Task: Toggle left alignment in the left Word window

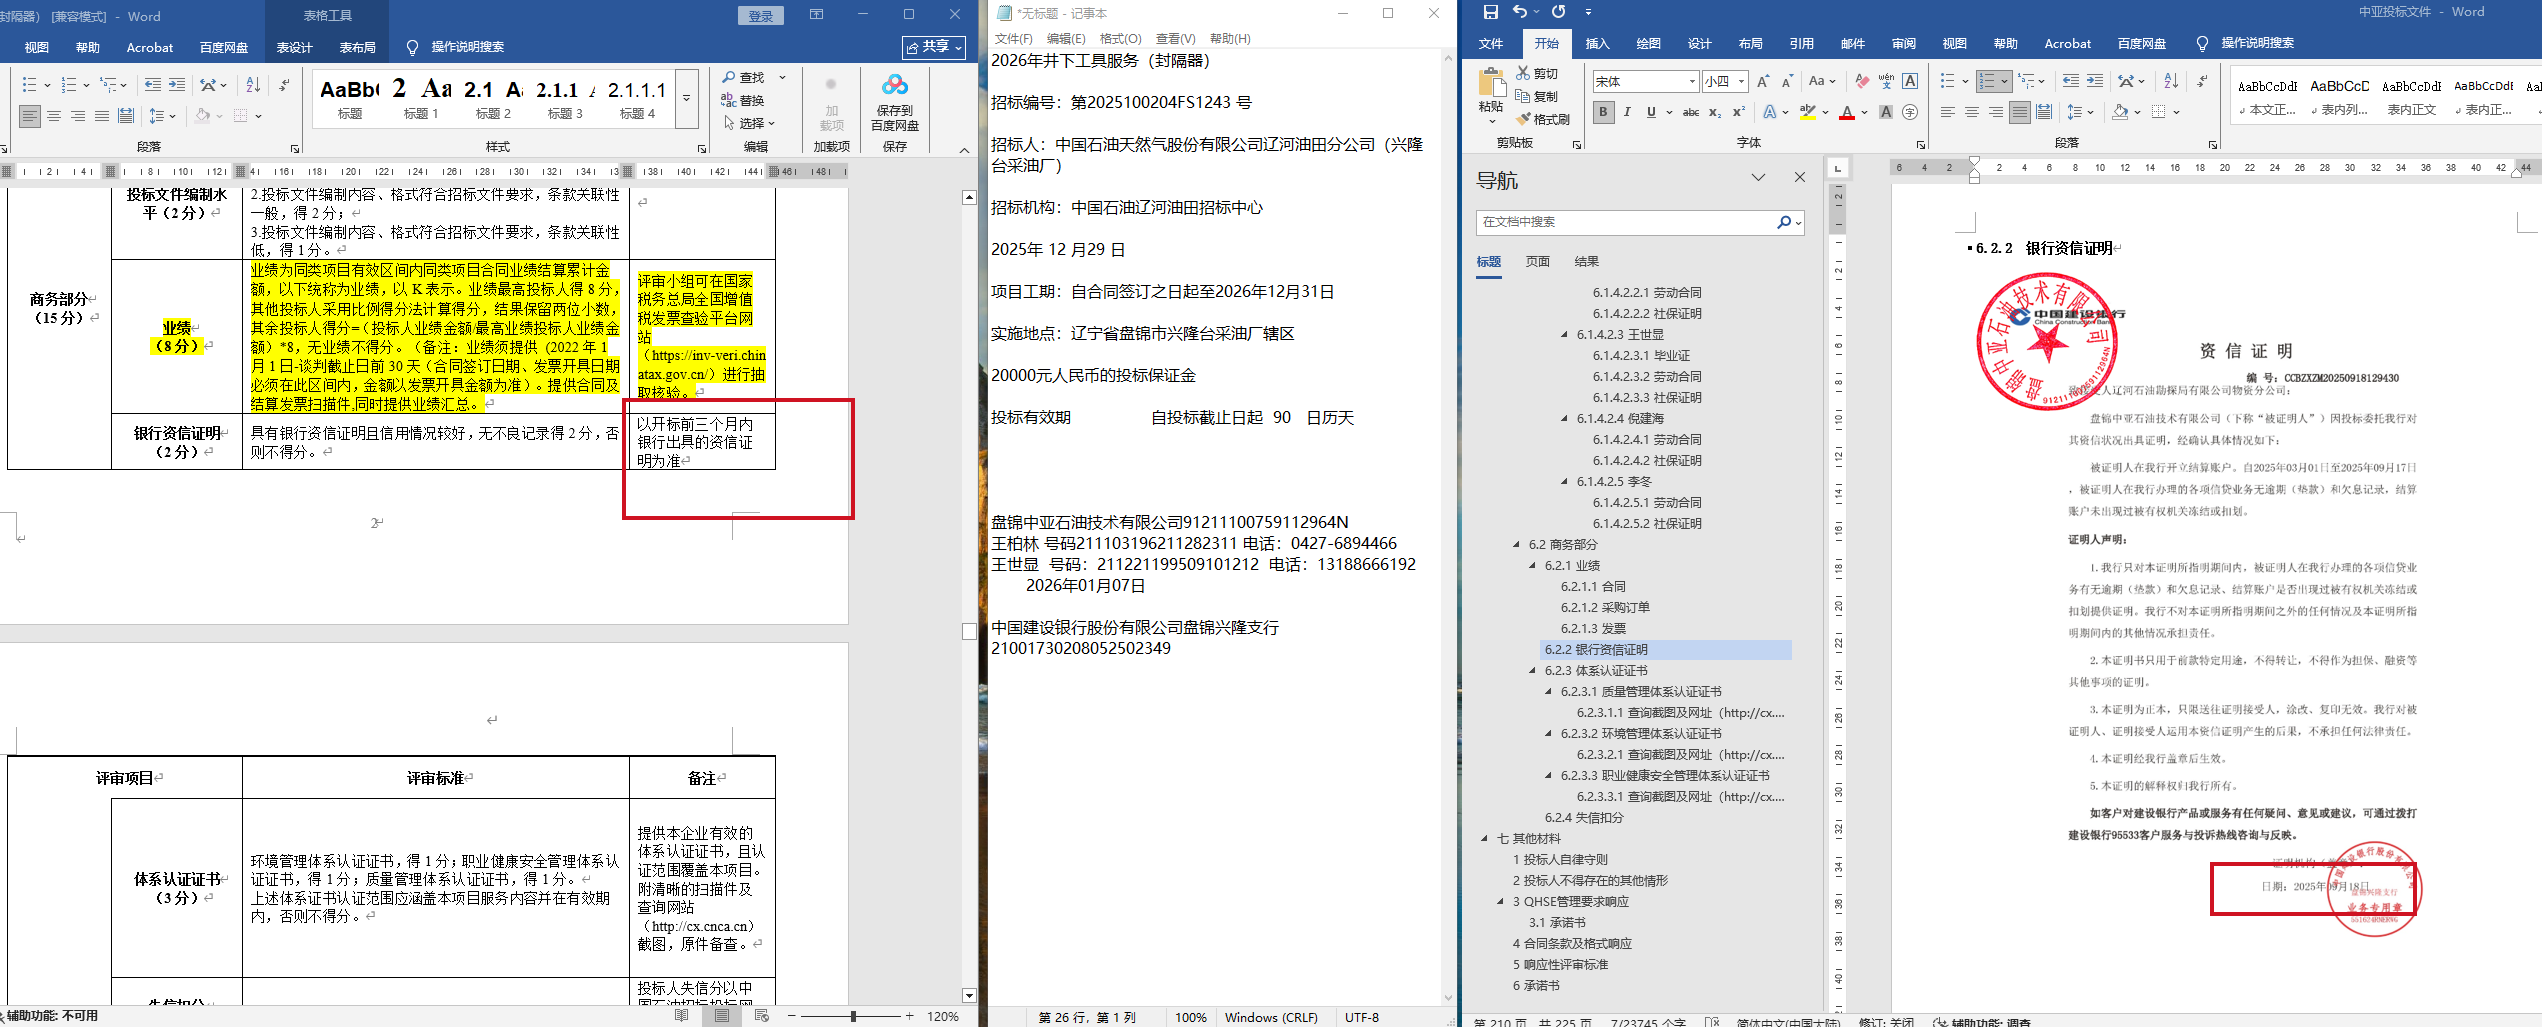Action: [x=30, y=116]
